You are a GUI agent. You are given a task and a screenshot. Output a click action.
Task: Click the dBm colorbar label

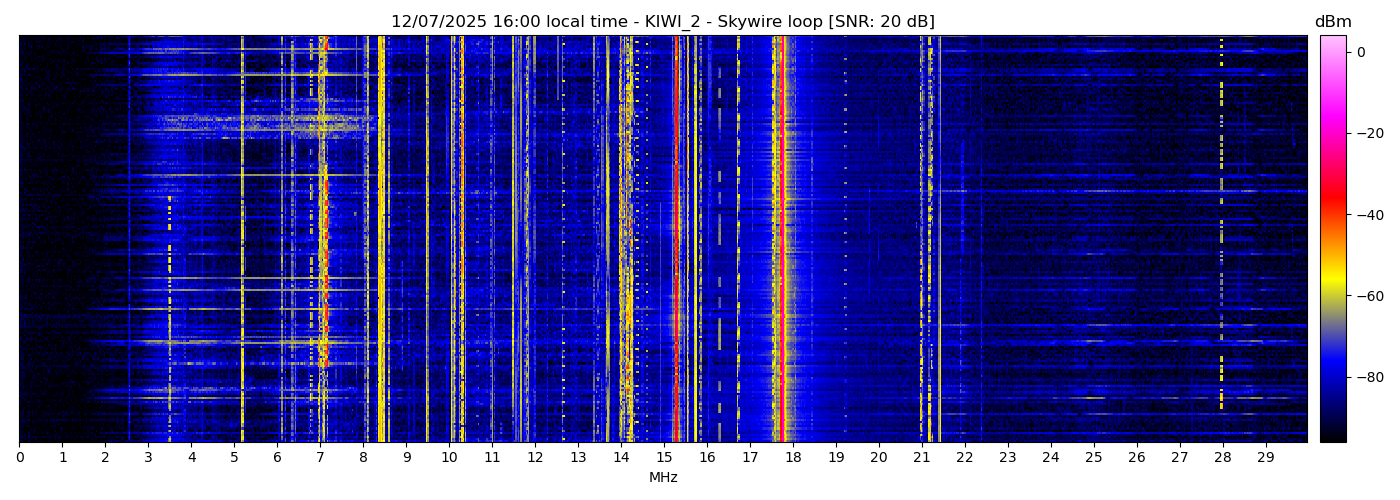coord(1332,22)
